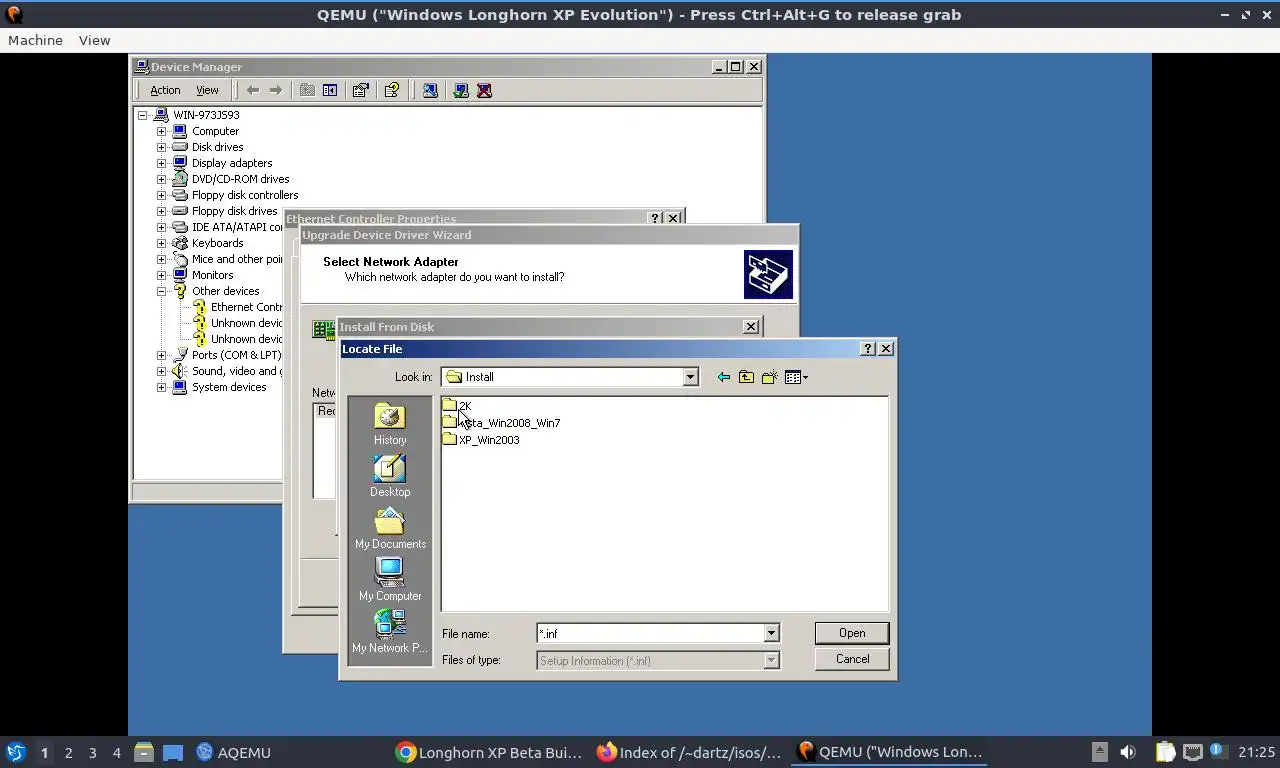This screenshot has height=768, width=1280.
Task: Click the Help icon in Device Manager toolbar
Action: point(392,90)
